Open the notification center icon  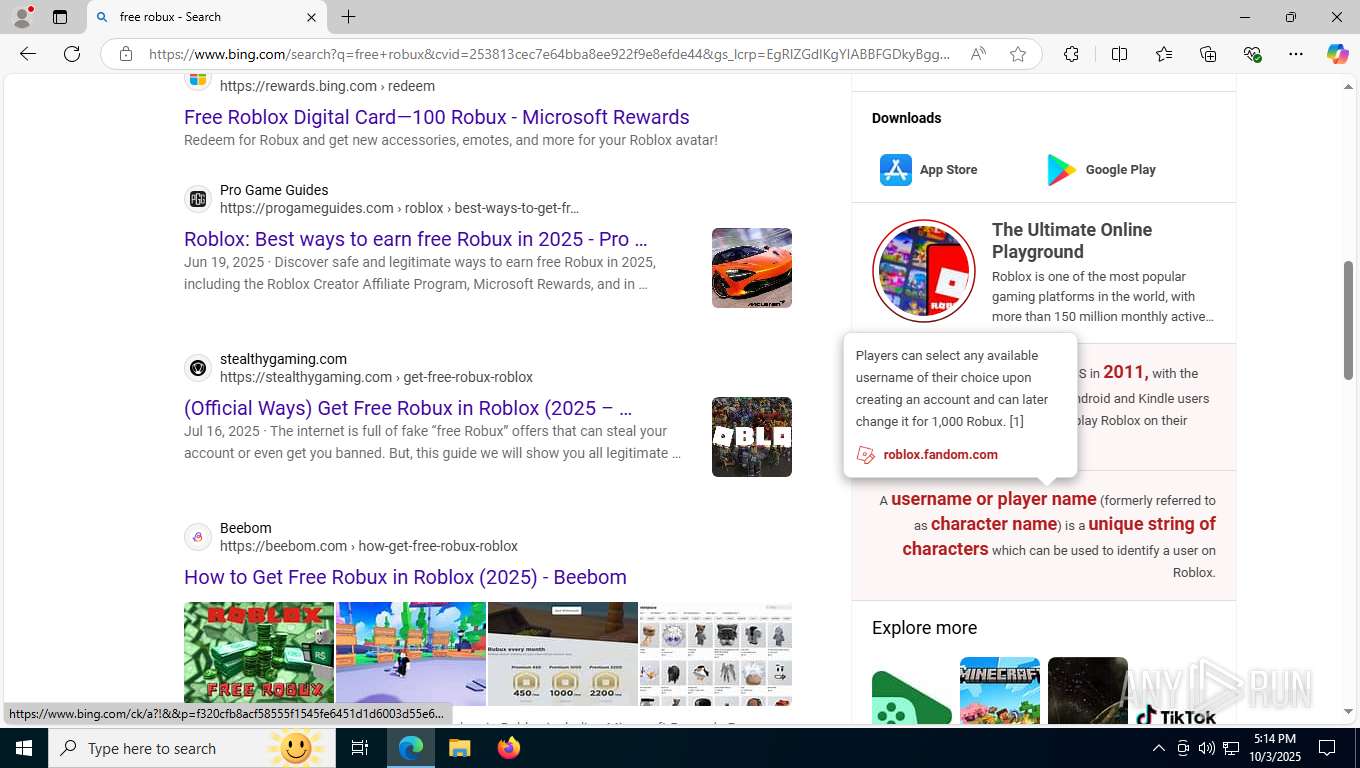[x=1327, y=748]
